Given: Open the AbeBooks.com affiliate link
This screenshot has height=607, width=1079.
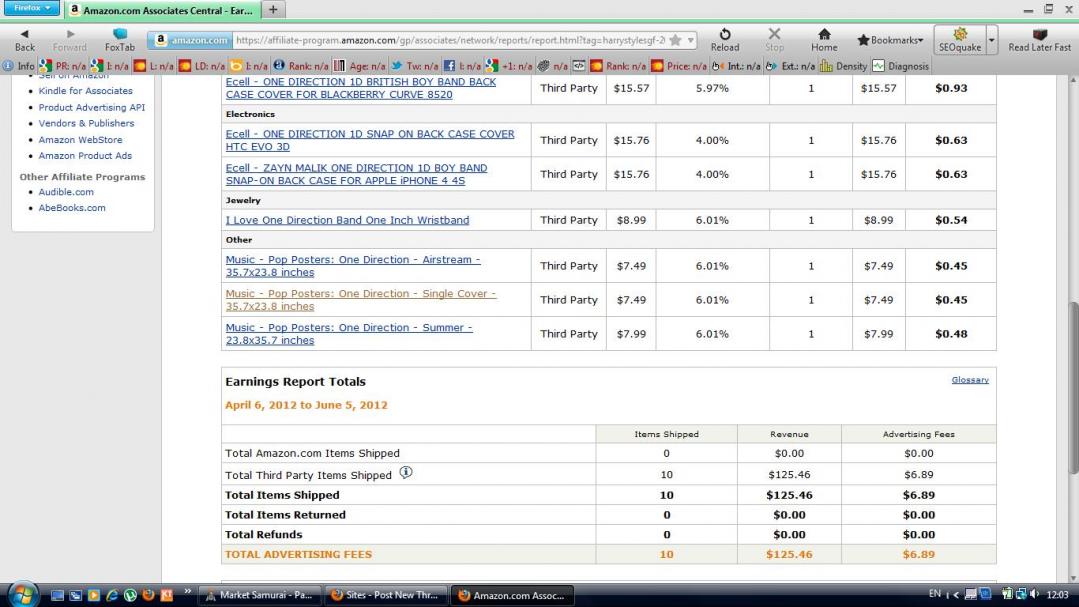Looking at the screenshot, I should 72,208.
